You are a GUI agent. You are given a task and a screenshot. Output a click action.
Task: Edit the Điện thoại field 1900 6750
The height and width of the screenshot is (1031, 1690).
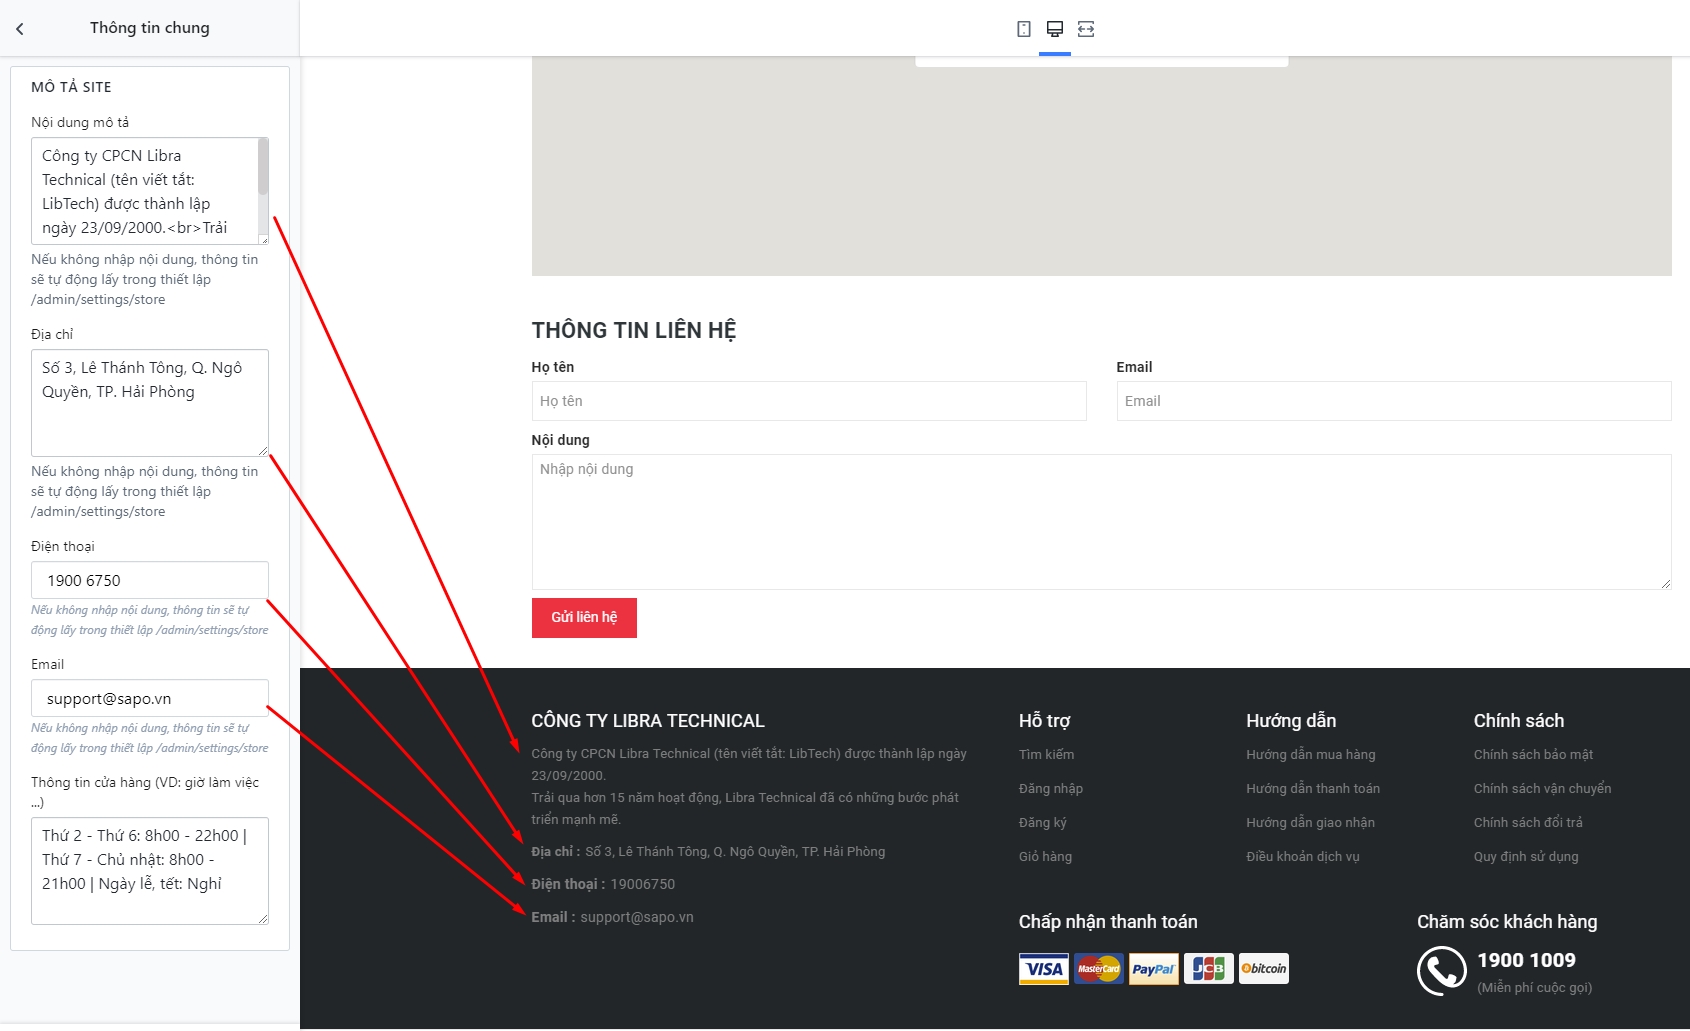click(150, 580)
